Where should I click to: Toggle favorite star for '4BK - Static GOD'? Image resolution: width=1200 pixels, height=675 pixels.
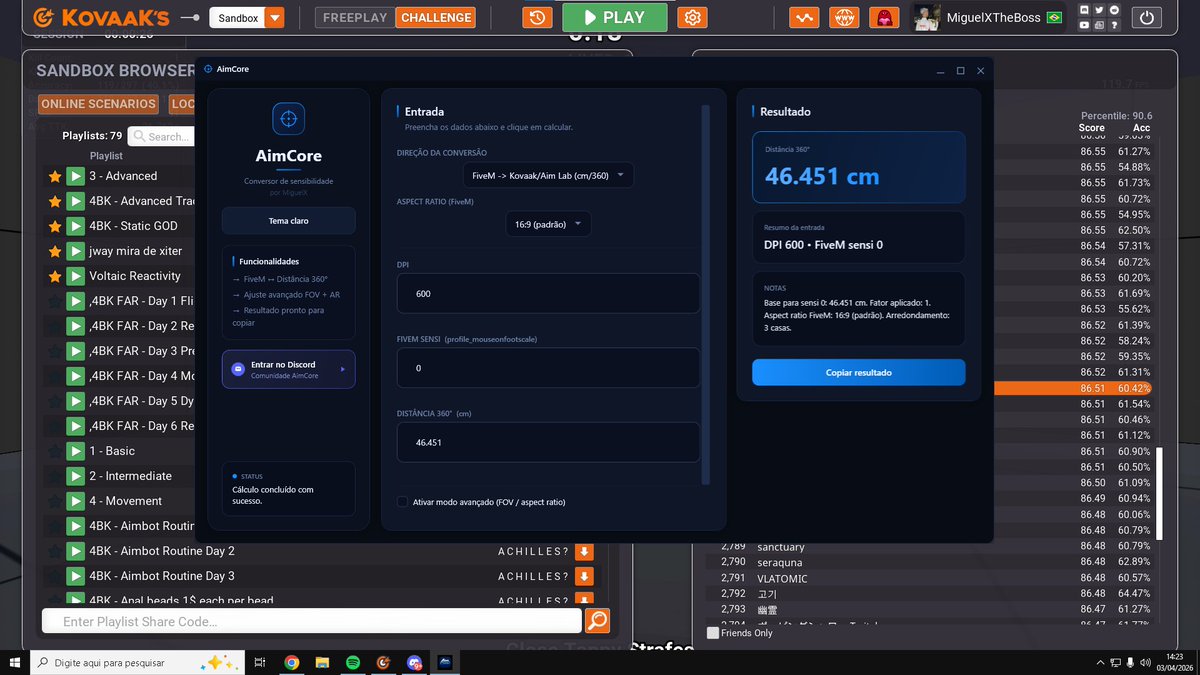pos(55,226)
